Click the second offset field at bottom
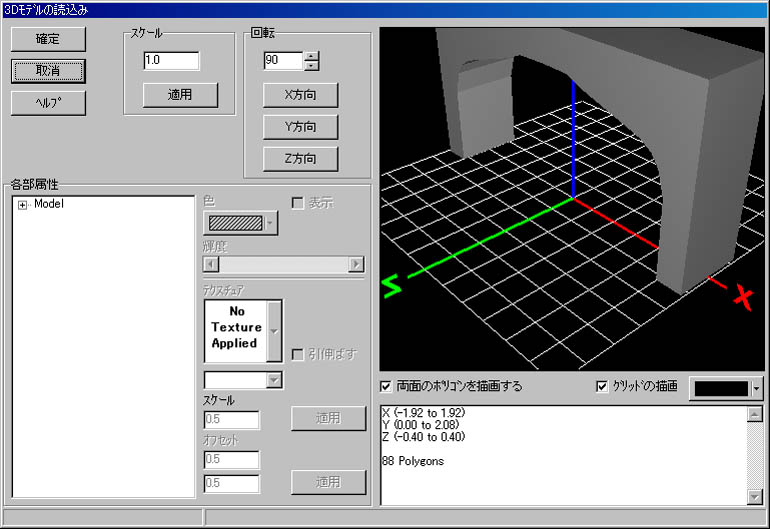Screen dimensions: 770x529 pyautogui.click(x=231, y=483)
